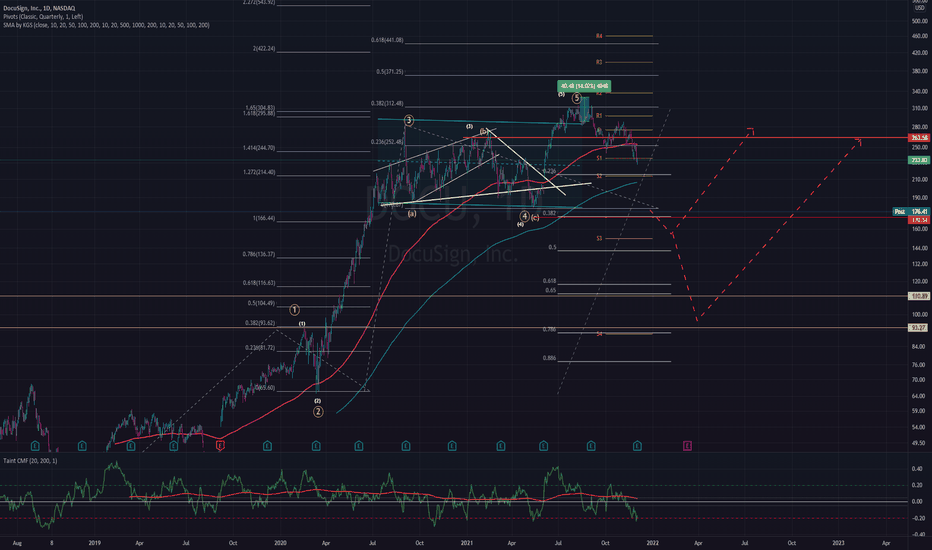Click the 2023 label on time axis
932x550 pixels.
coord(839,543)
